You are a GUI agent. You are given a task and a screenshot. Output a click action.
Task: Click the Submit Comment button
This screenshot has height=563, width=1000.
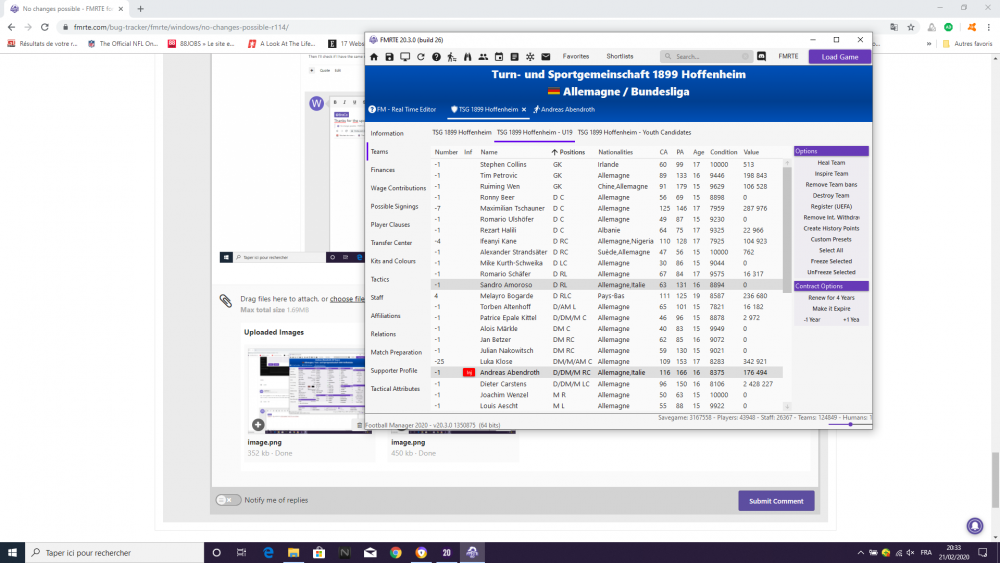776,501
